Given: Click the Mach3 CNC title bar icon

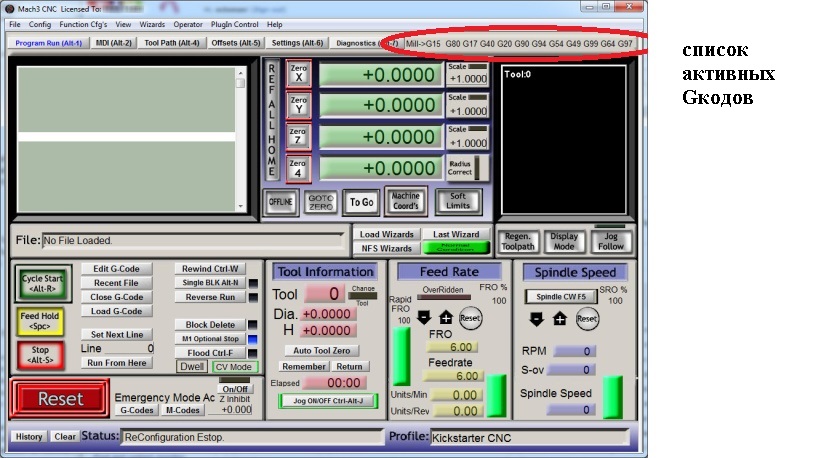Looking at the screenshot, I should [10, 8].
